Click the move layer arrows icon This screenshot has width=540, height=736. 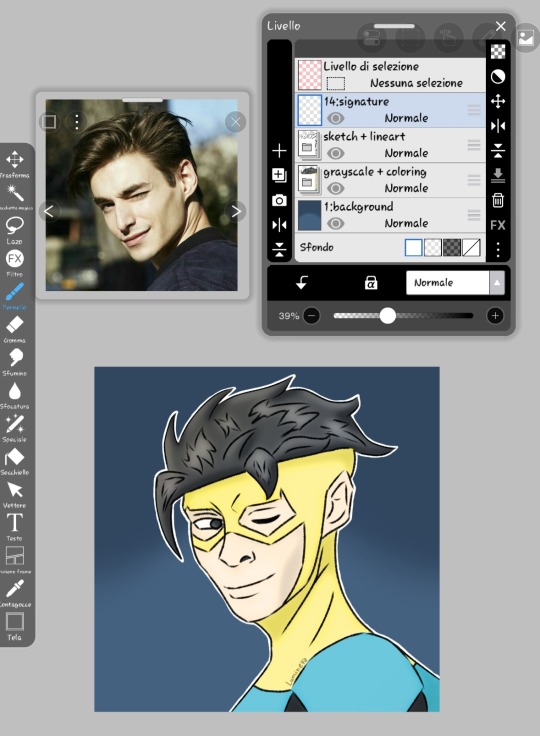coord(498,101)
